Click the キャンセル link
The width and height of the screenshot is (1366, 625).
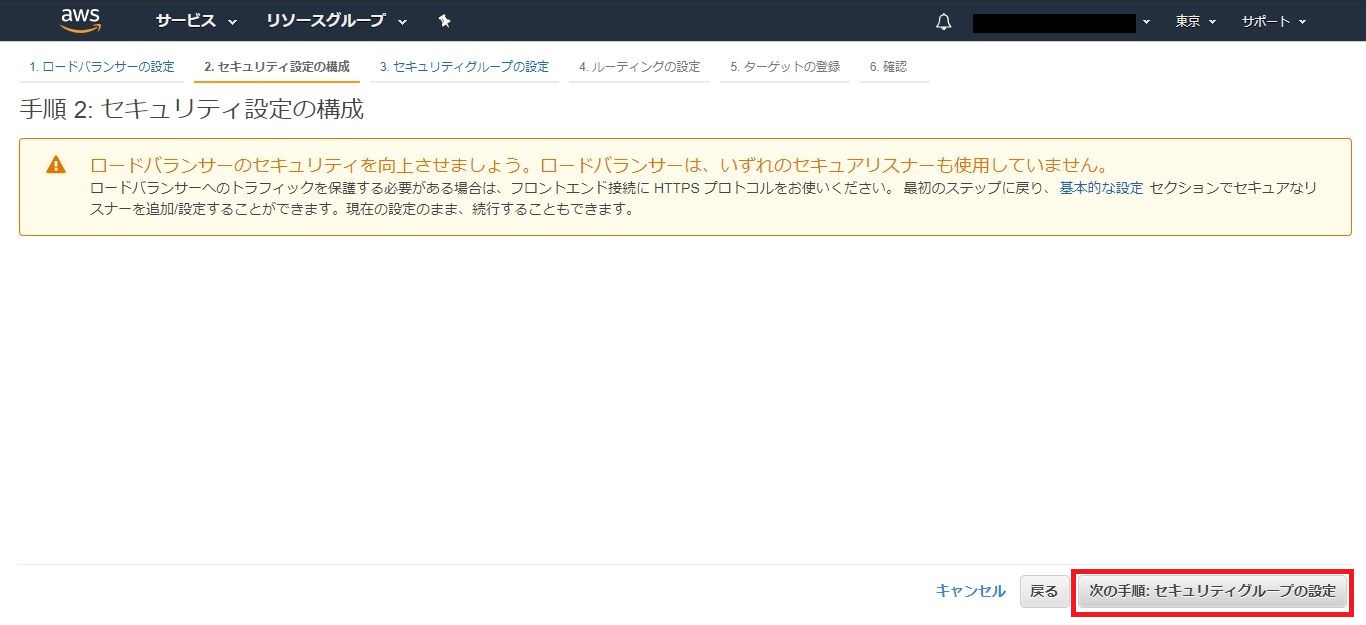[970, 591]
